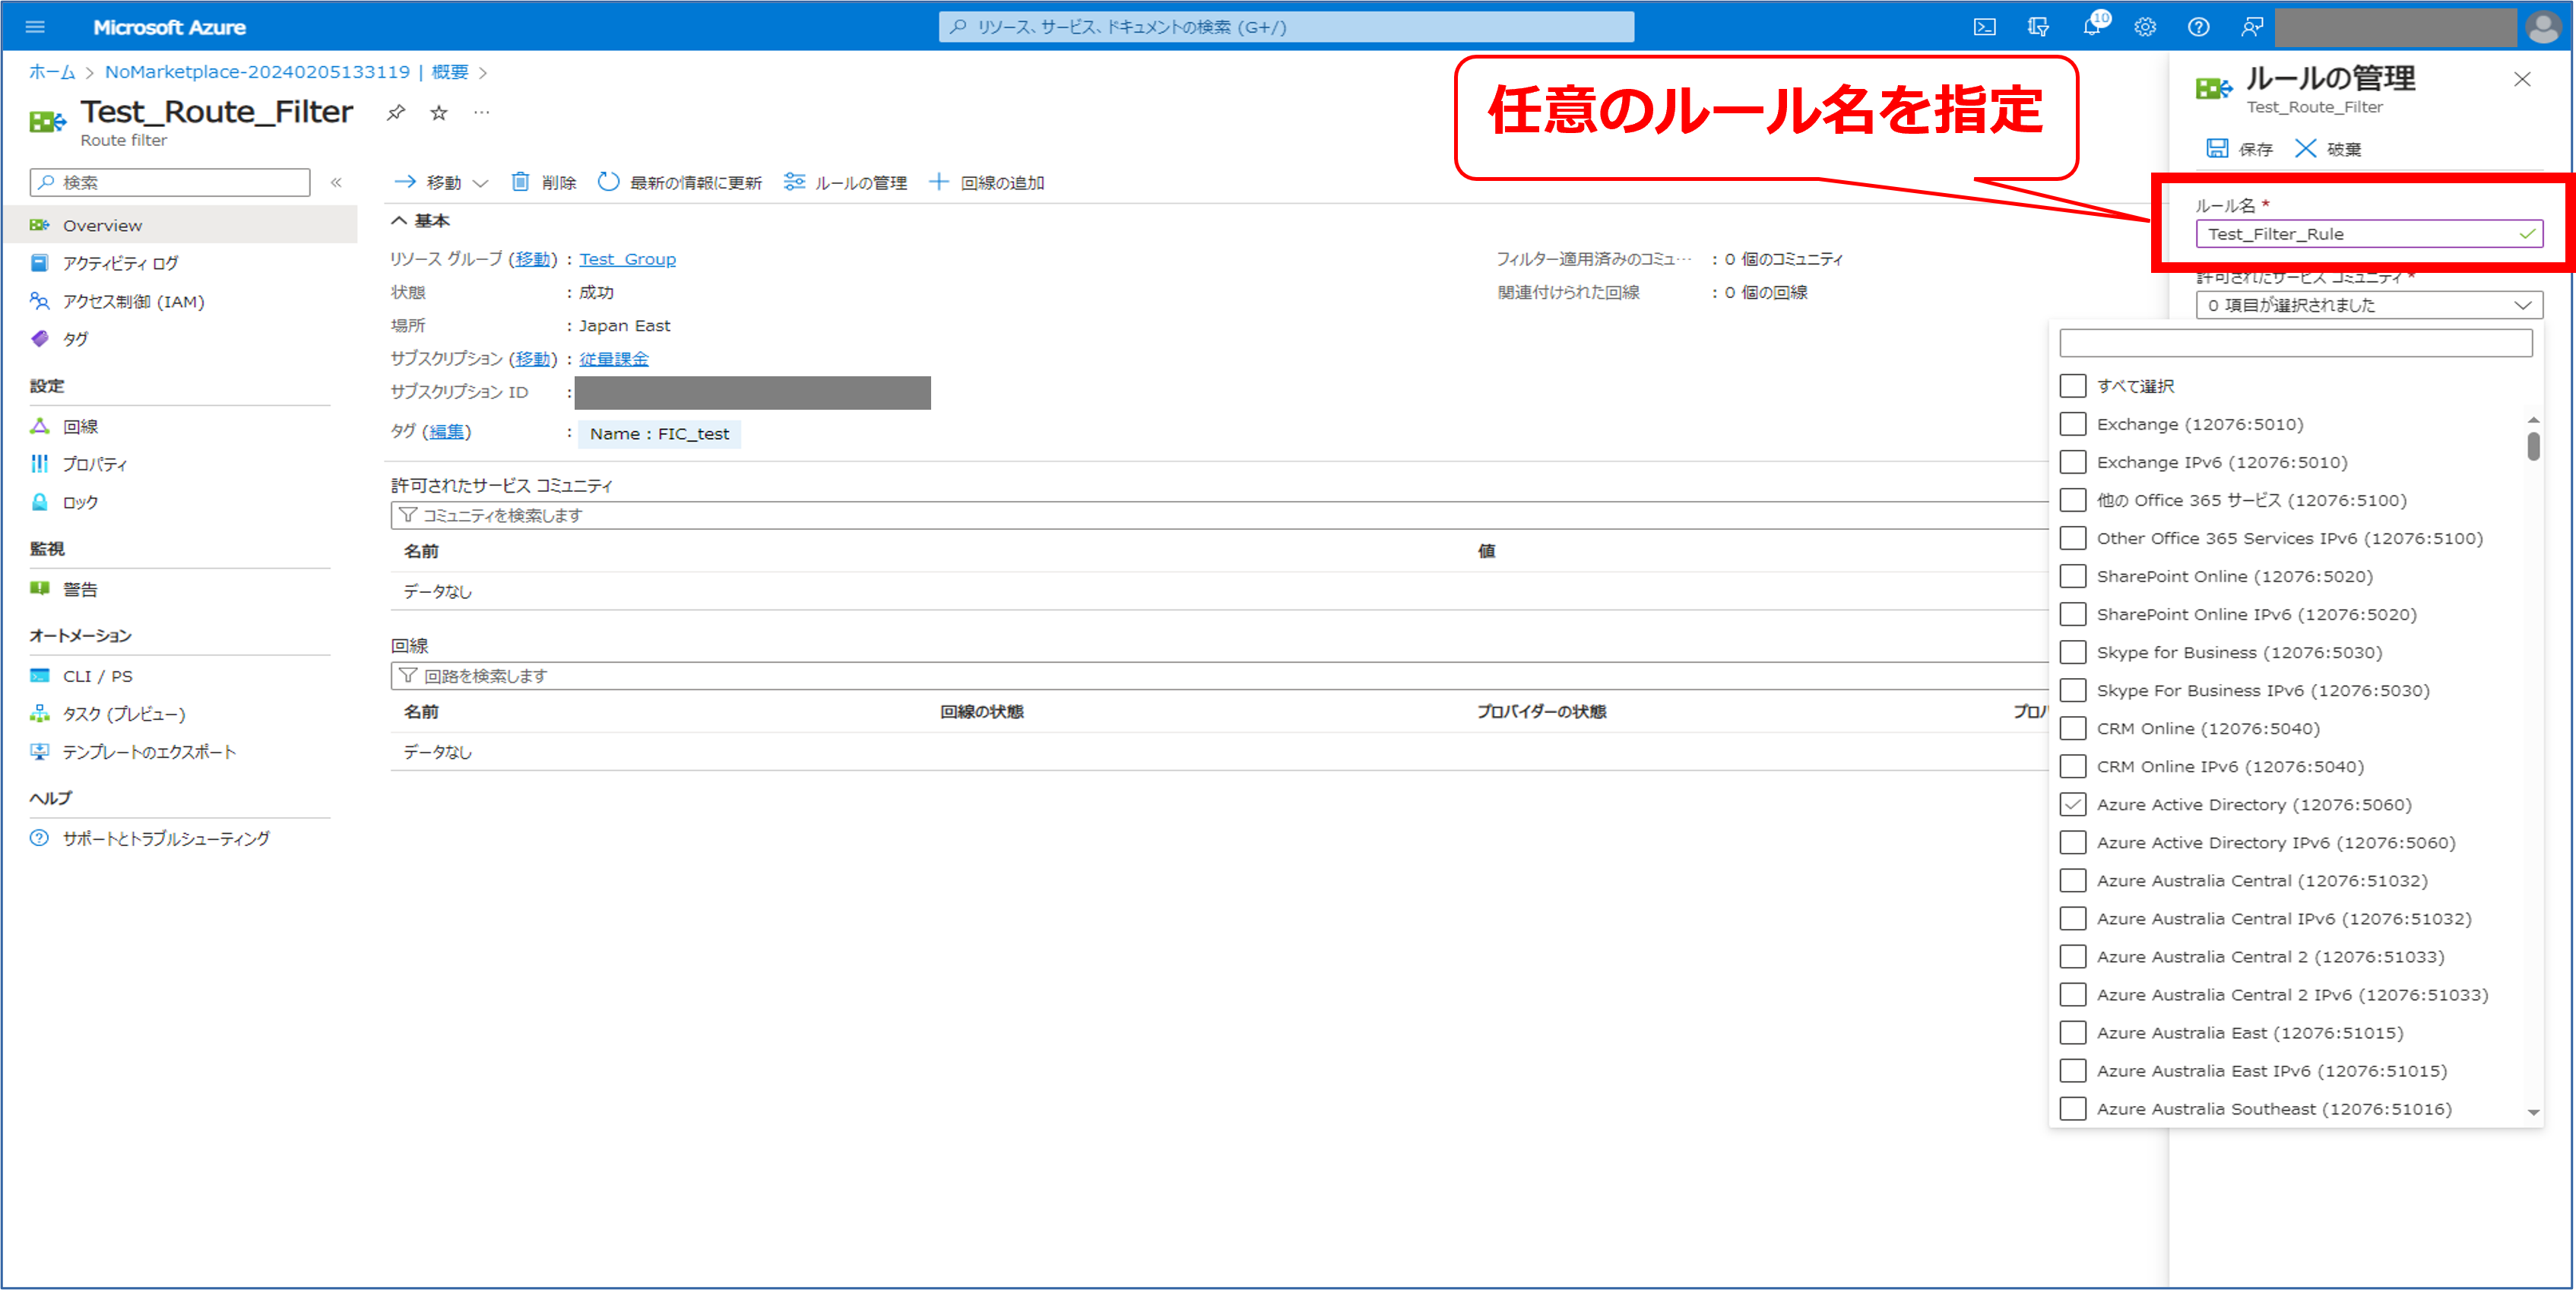Click the 保存 save icon in the rule panel

coord(2217,149)
